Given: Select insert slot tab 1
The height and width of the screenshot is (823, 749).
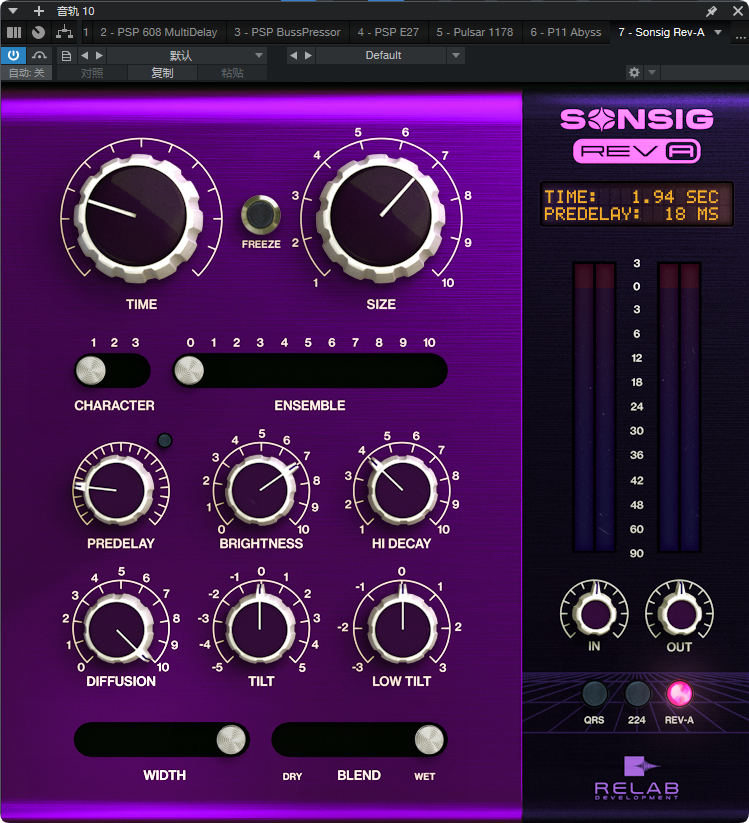Looking at the screenshot, I should 86,33.
